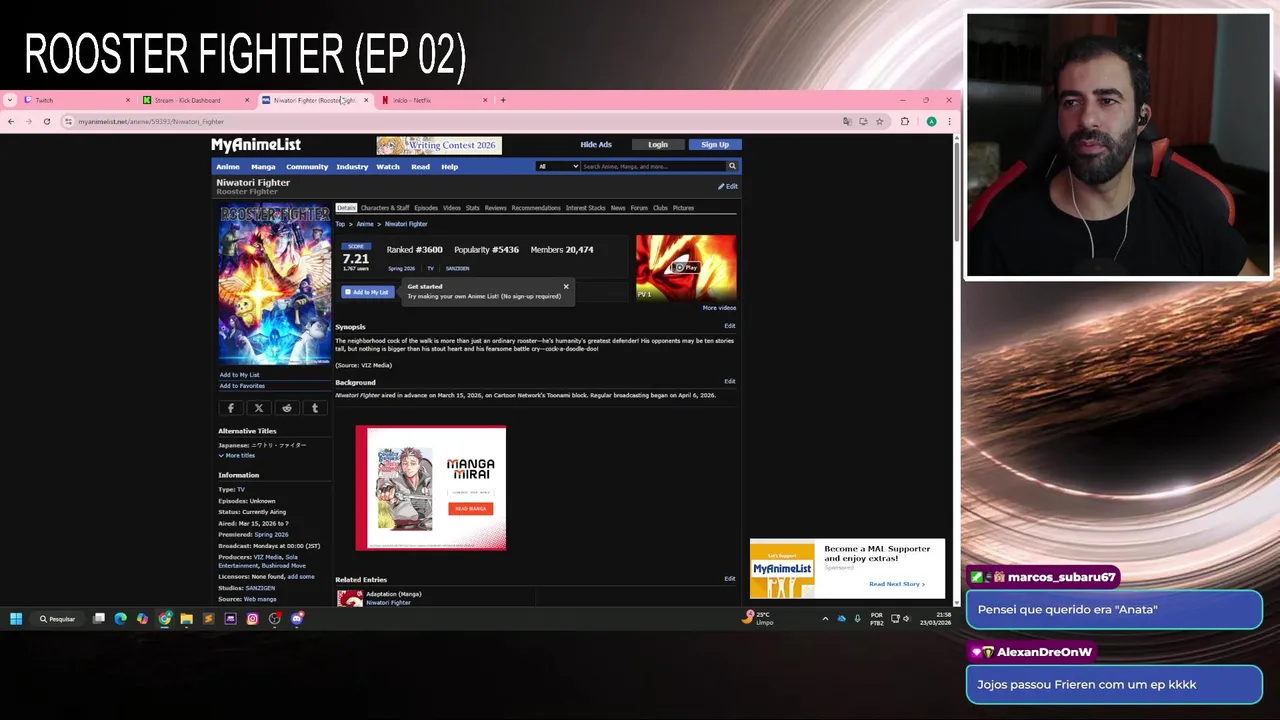Open the Community menu
Viewport: 1280px width, 720px height.
(307, 167)
